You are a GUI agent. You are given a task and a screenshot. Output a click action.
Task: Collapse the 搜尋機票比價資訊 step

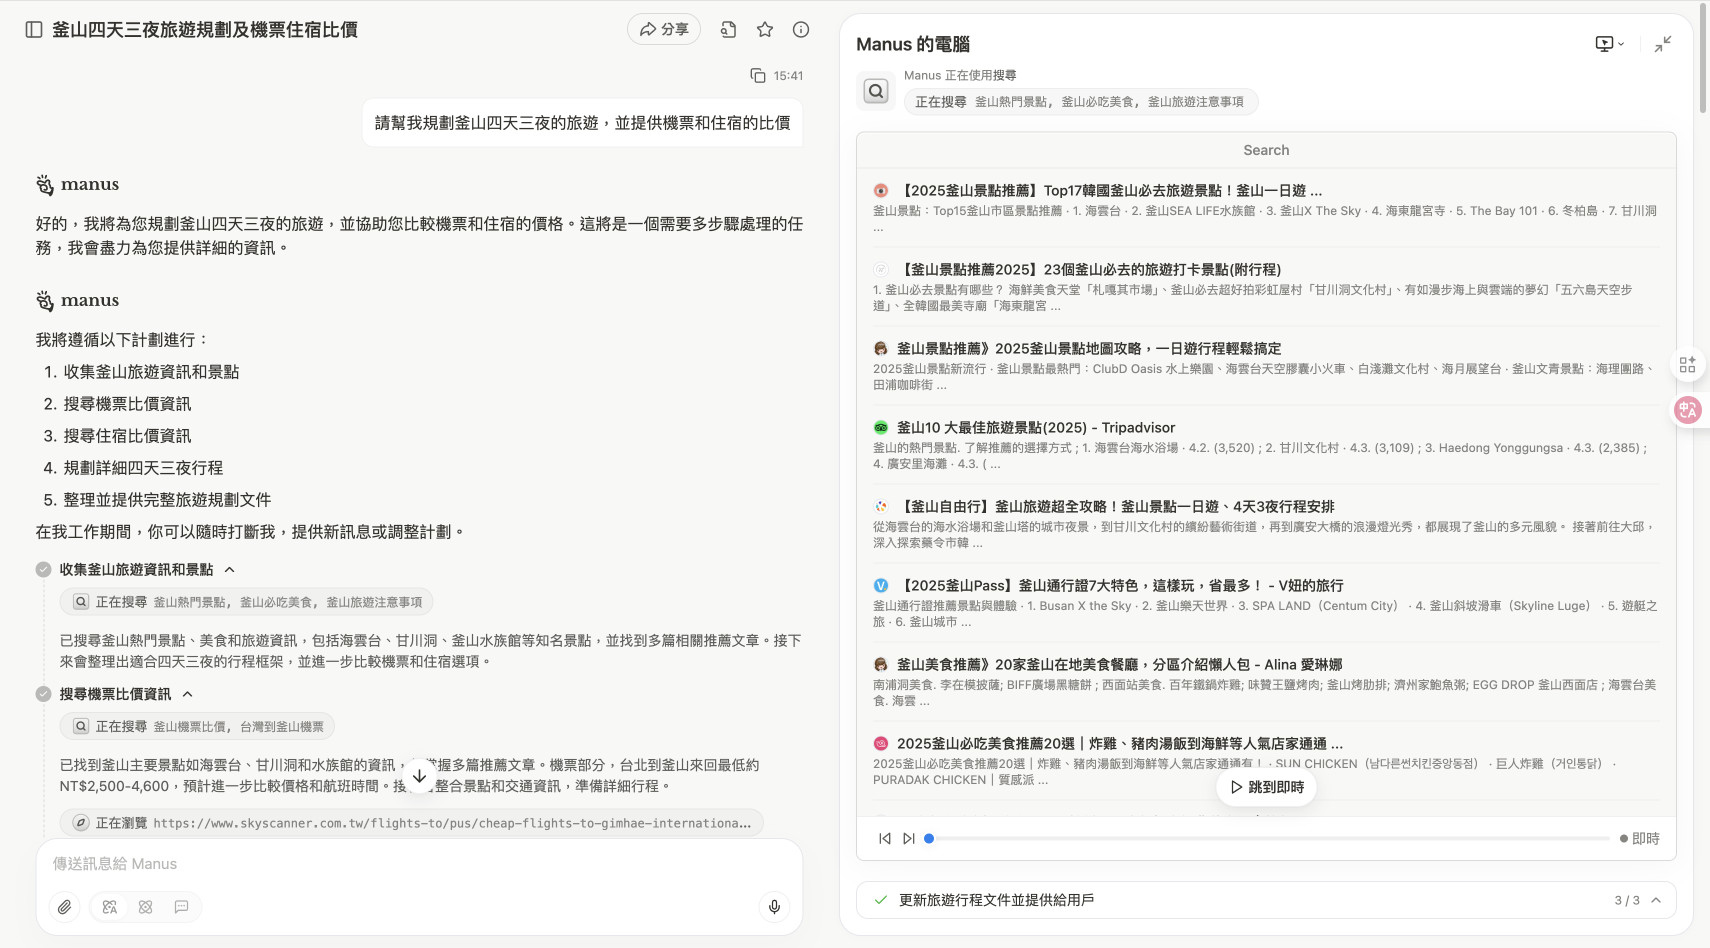coord(188,694)
